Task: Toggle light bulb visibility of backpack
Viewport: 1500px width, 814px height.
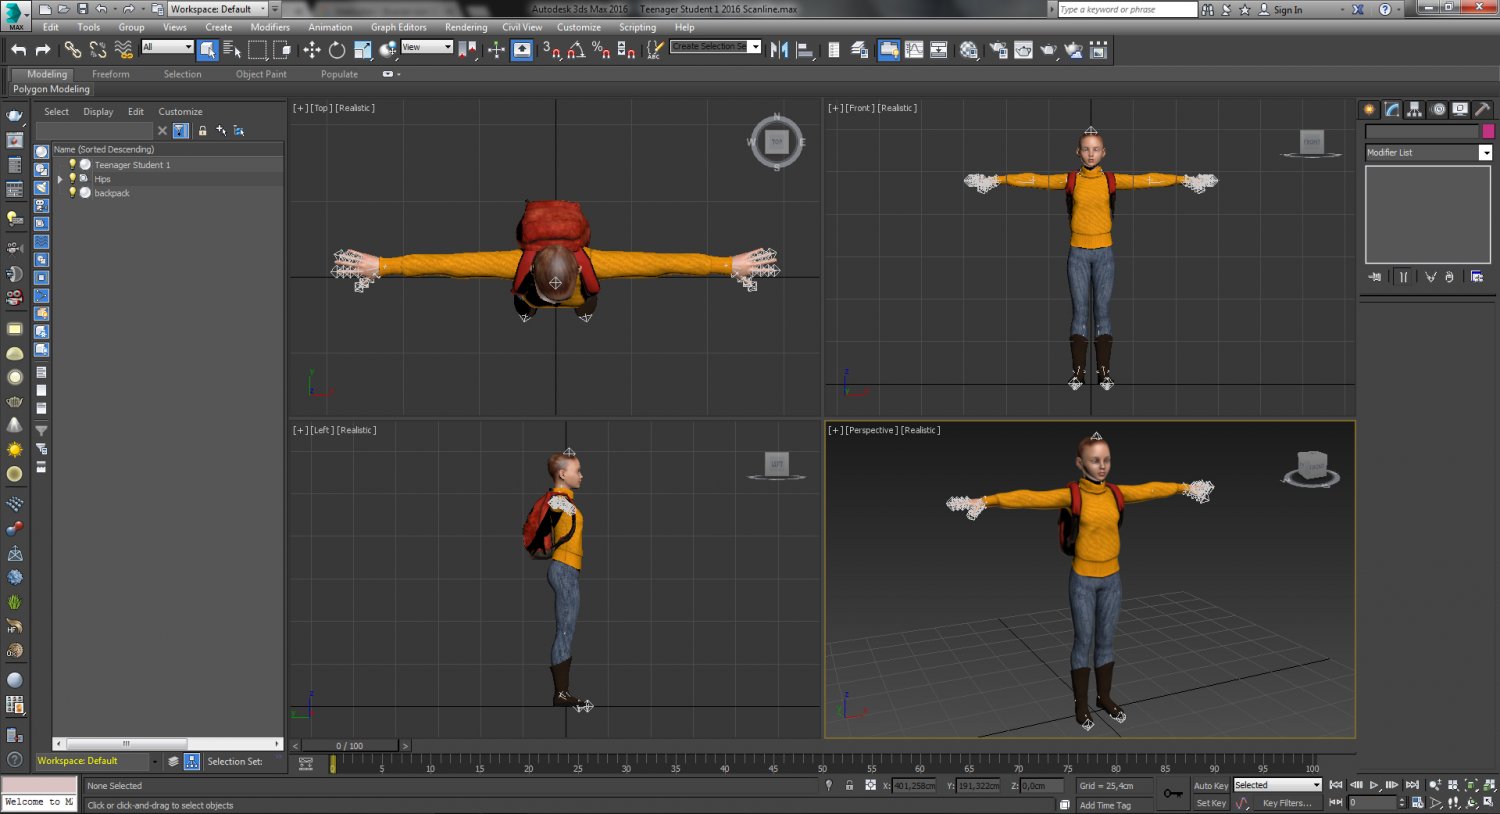Action: (x=72, y=193)
